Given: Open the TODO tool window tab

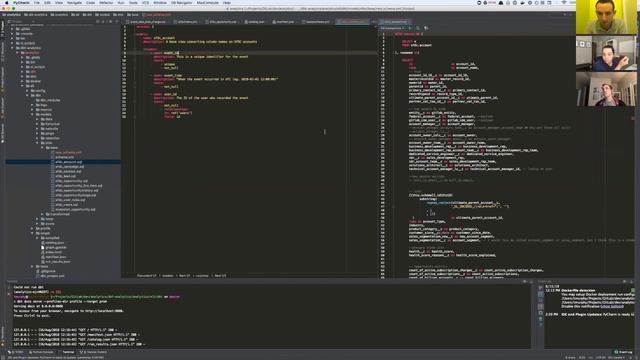Looking at the screenshot, I should coord(16,352).
